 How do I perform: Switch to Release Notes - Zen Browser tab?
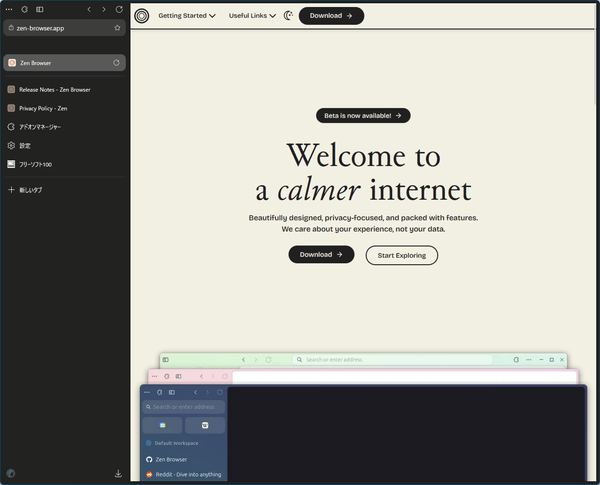click(64, 90)
